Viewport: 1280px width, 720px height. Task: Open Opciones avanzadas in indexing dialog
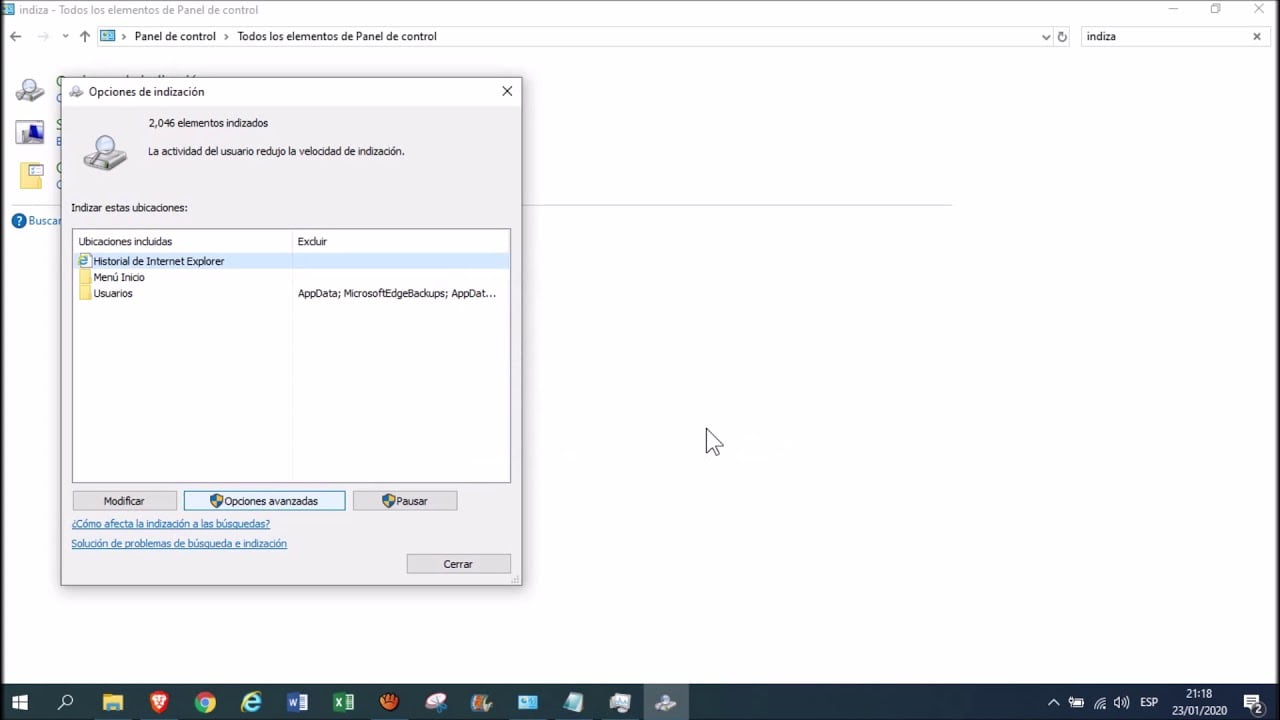click(264, 501)
